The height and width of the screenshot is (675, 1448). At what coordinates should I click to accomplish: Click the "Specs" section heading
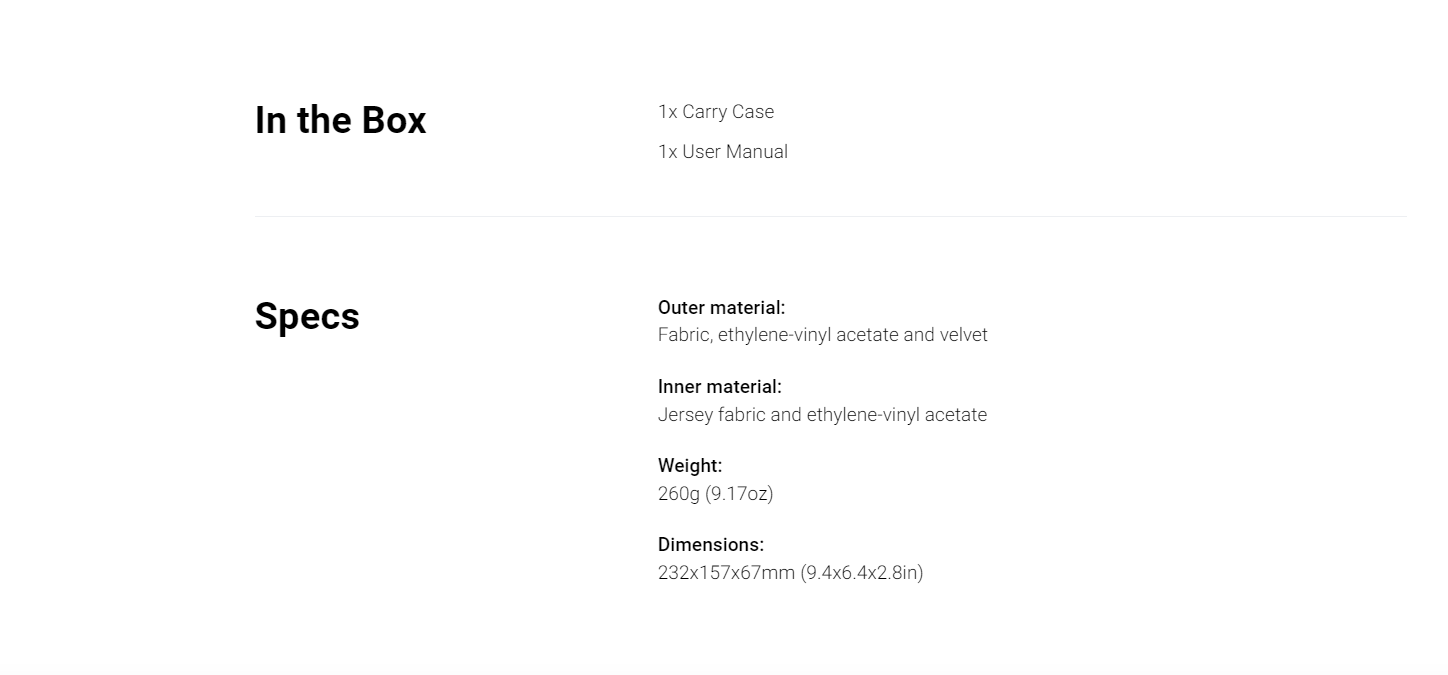coord(307,317)
